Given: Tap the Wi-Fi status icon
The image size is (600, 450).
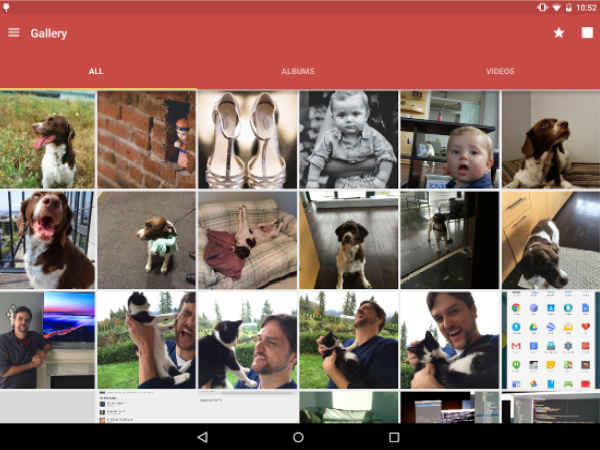Looking at the screenshot, I should click(557, 8).
